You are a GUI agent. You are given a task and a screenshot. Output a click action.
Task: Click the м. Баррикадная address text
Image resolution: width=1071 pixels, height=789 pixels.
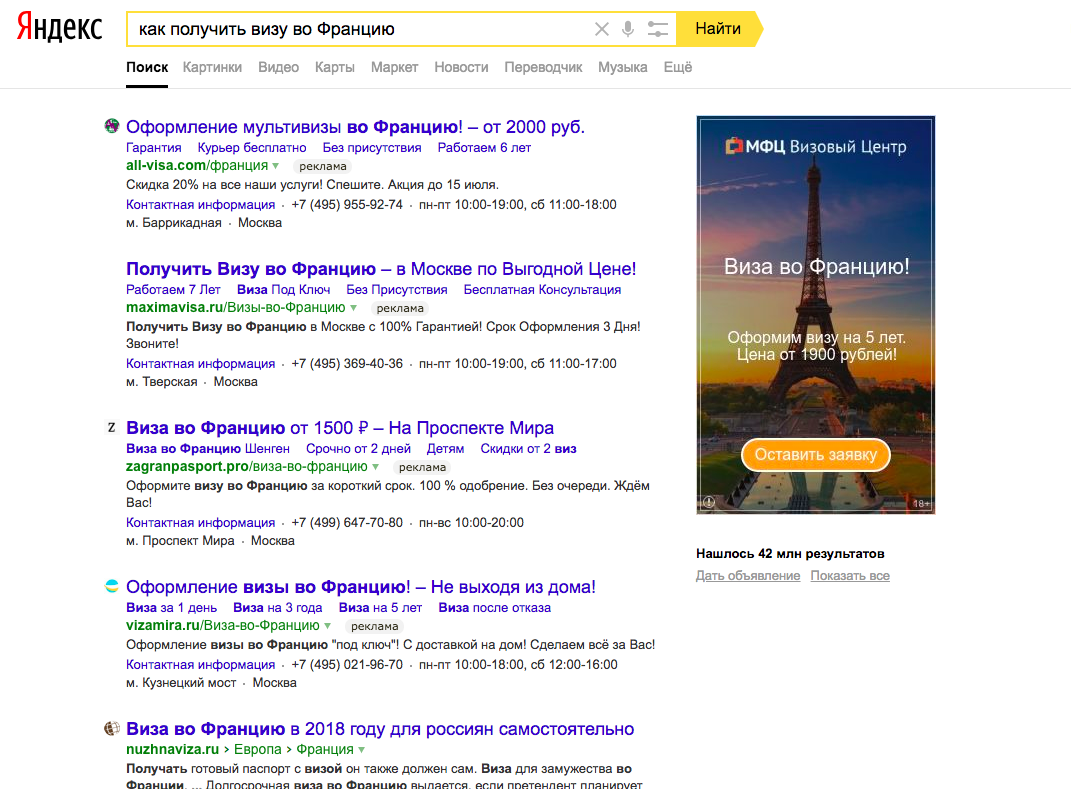(x=173, y=223)
